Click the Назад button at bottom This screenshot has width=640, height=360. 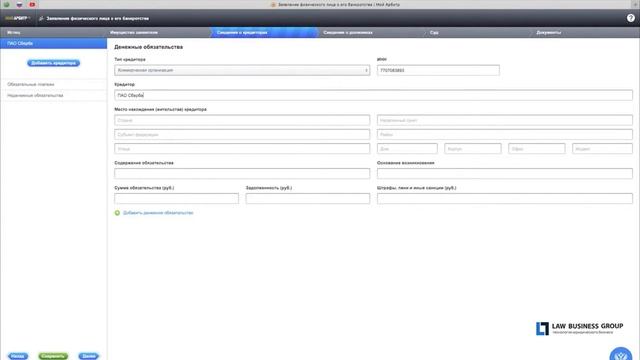18,356
